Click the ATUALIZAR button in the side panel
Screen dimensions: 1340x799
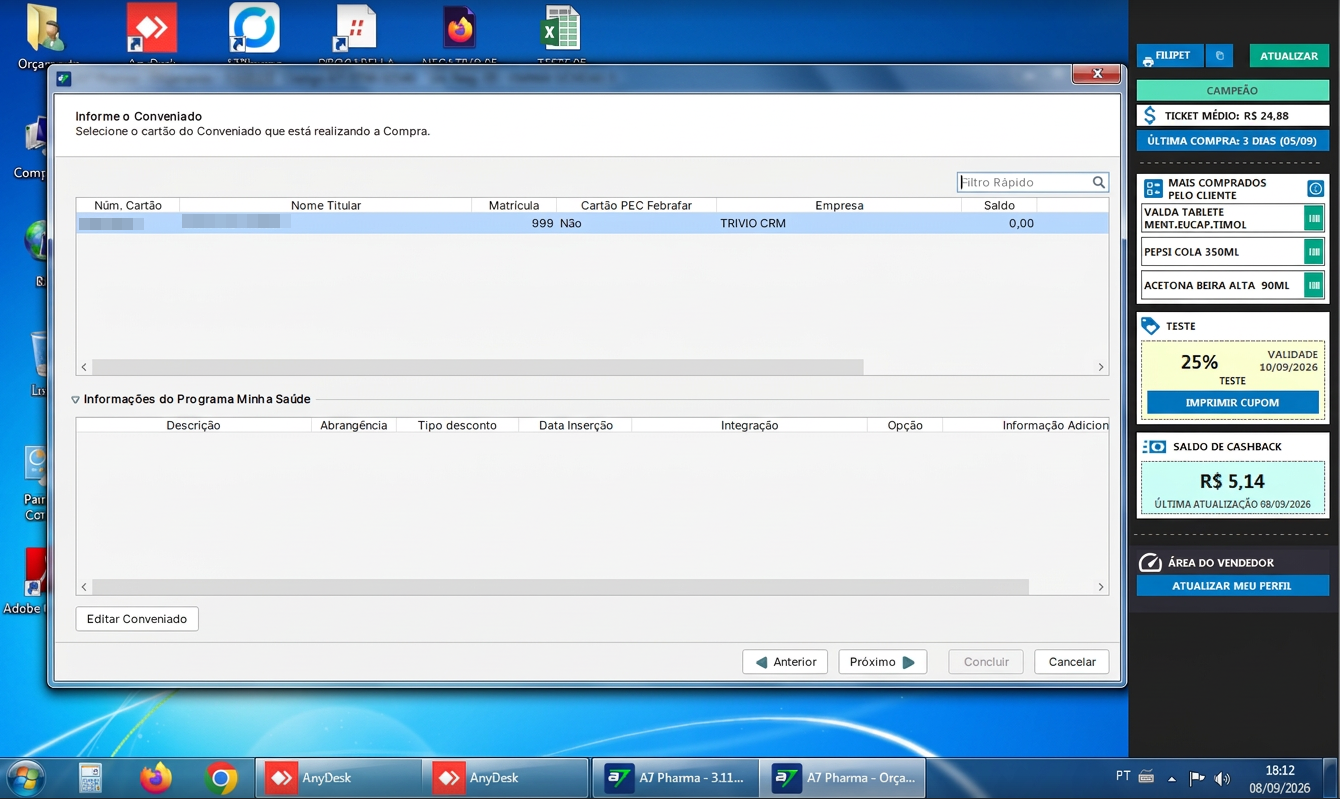(1288, 56)
